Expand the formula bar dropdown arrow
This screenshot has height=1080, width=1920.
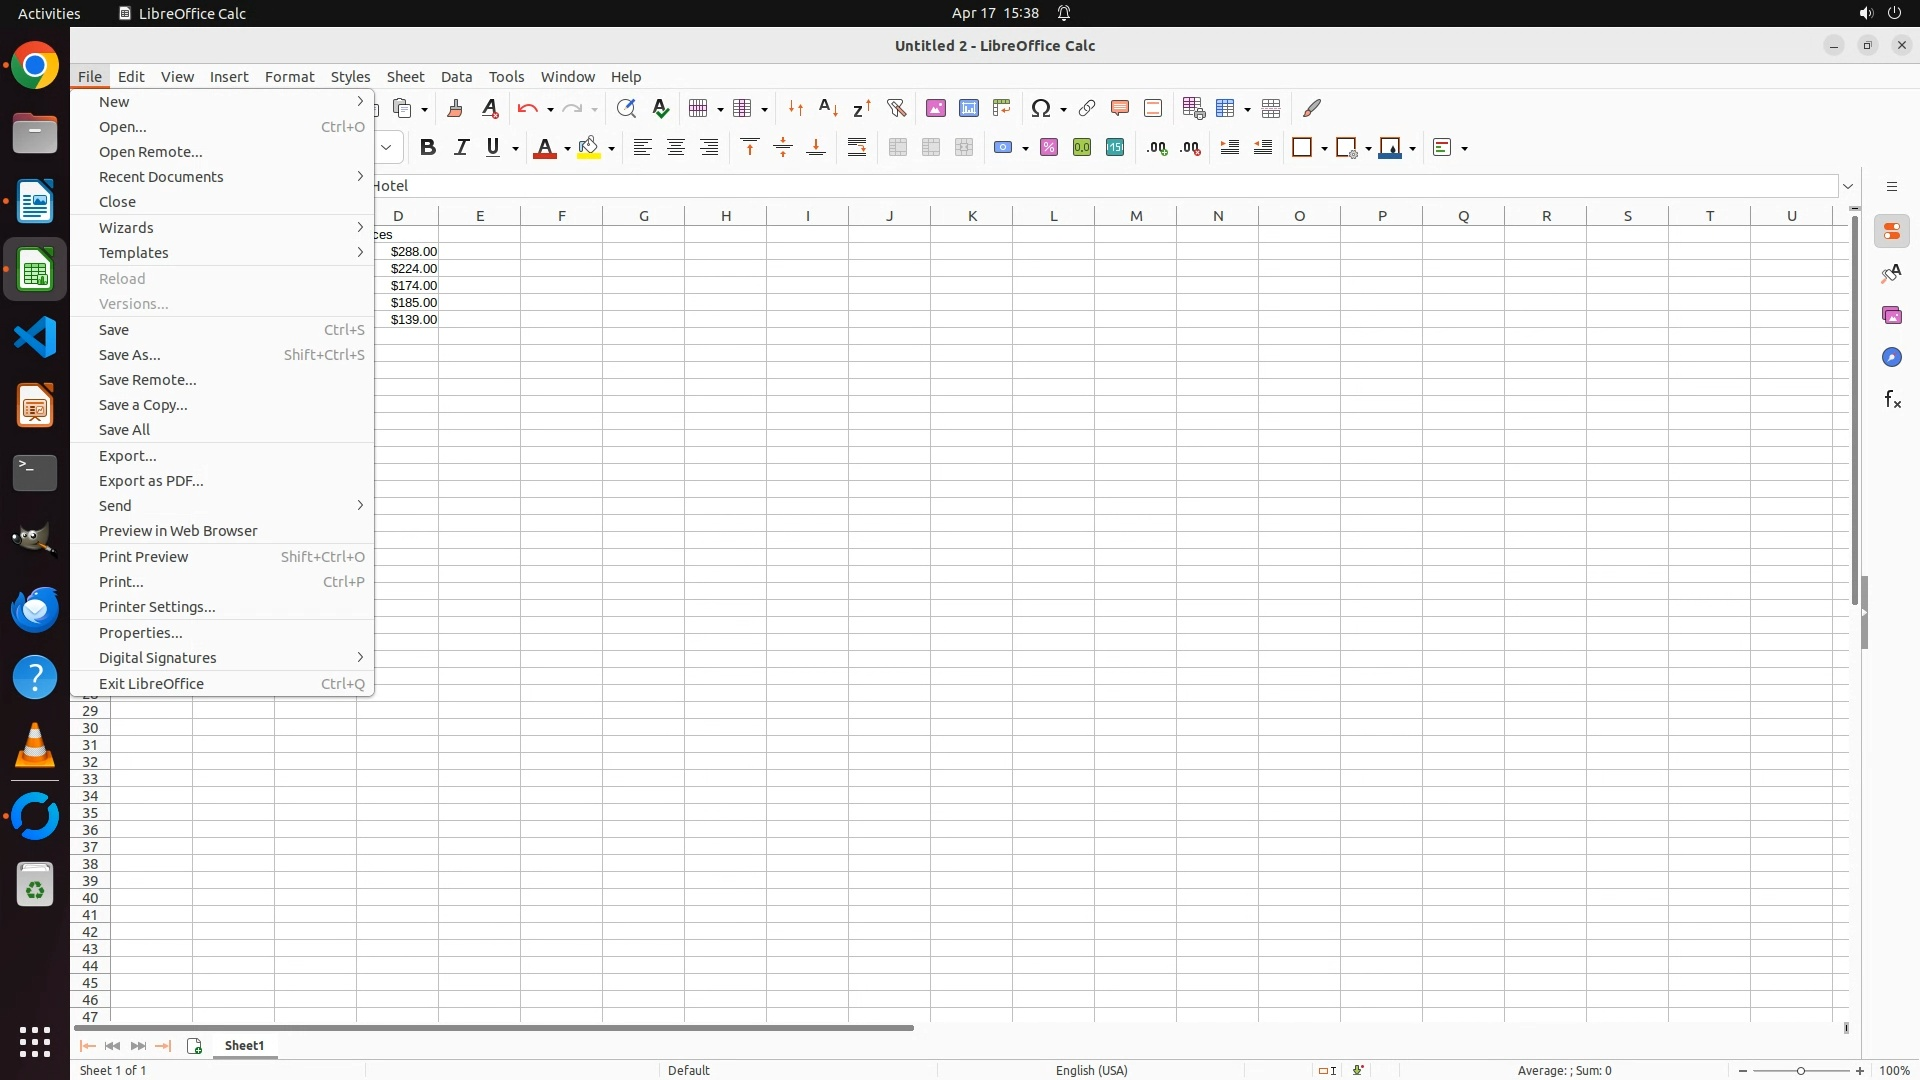pos(1848,186)
